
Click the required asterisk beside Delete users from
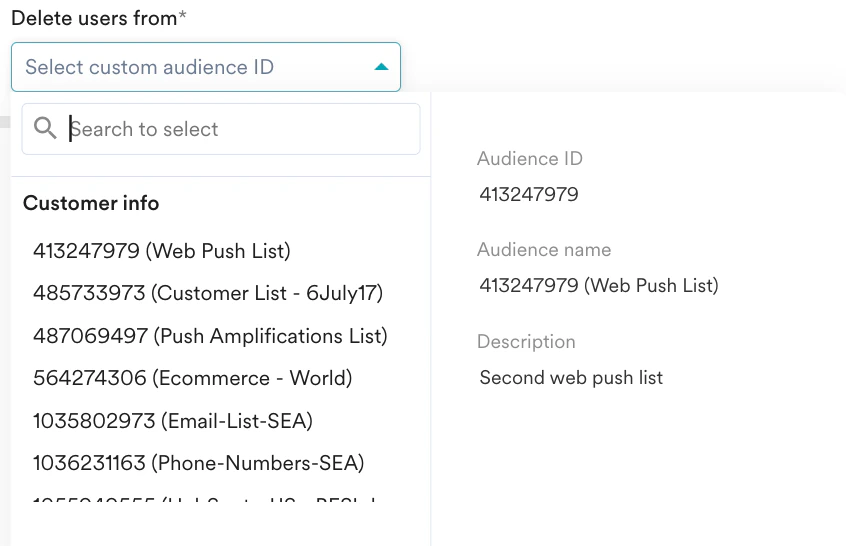[x=183, y=18]
